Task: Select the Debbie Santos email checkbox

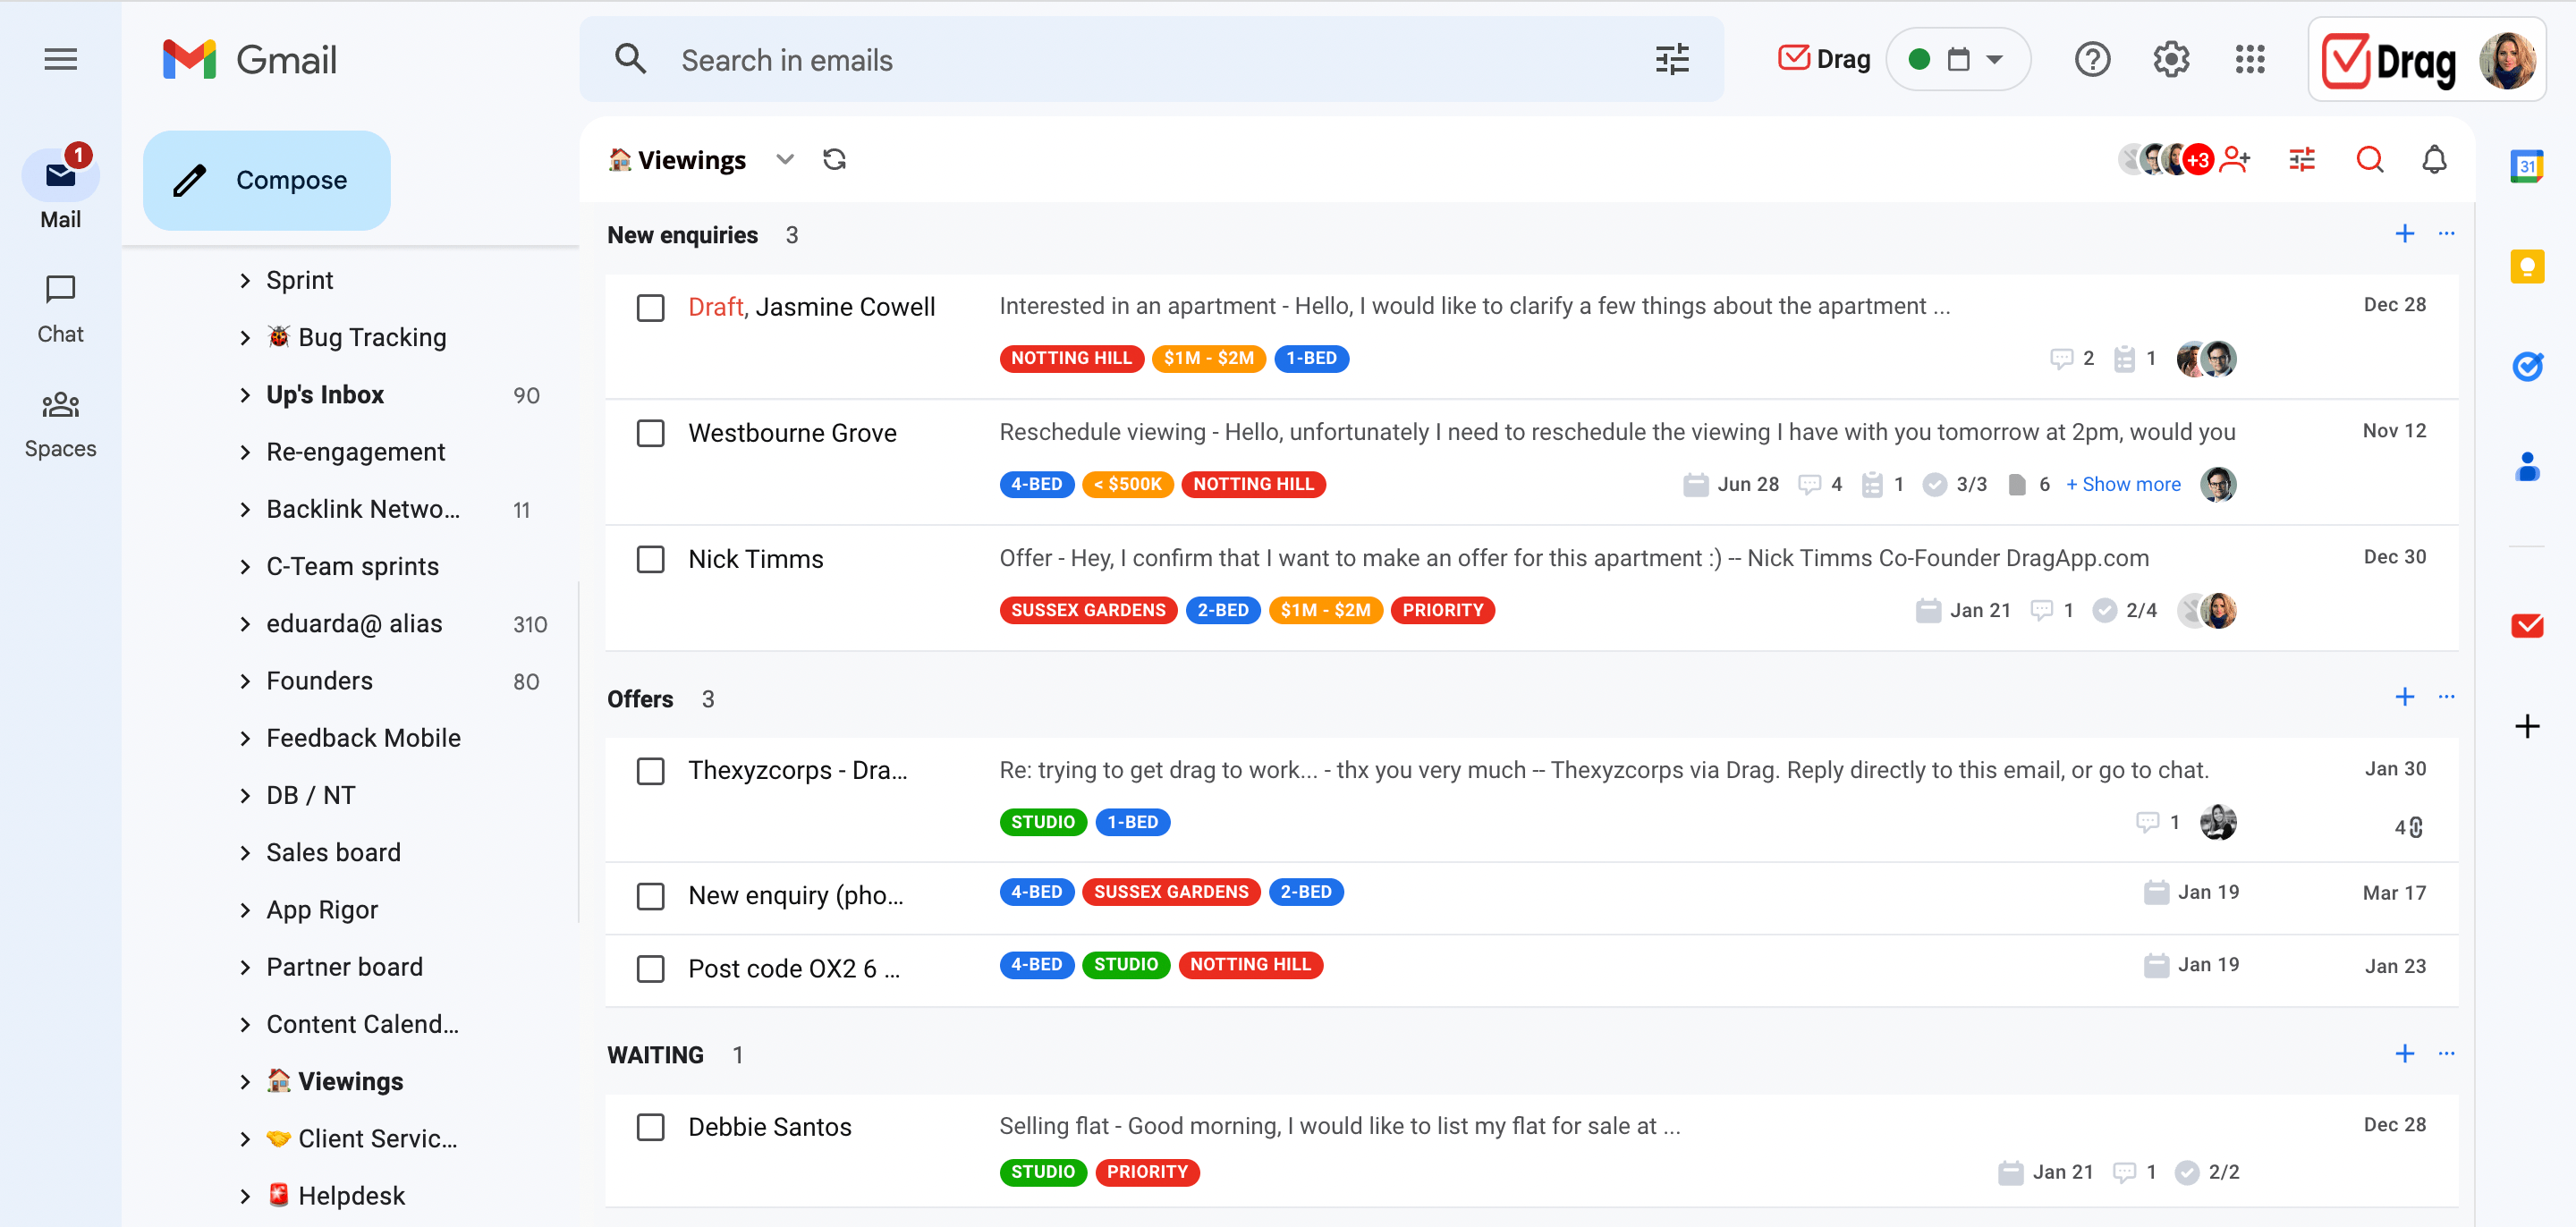Action: (651, 1128)
